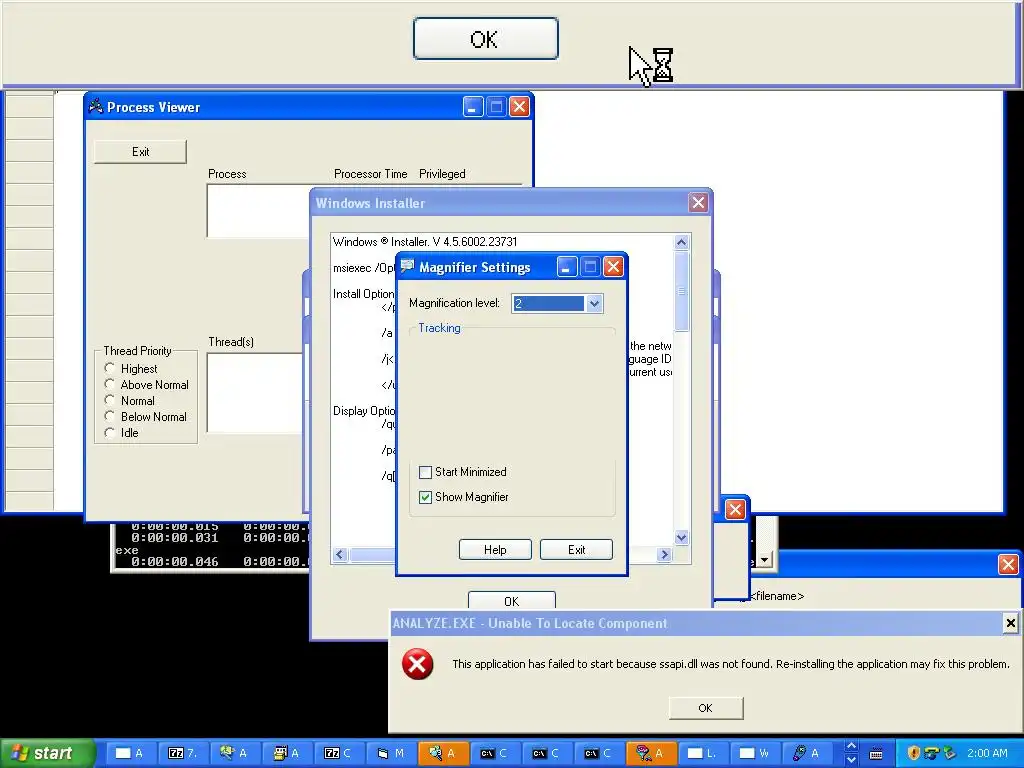Close the window showing <filename> text

1008,564
